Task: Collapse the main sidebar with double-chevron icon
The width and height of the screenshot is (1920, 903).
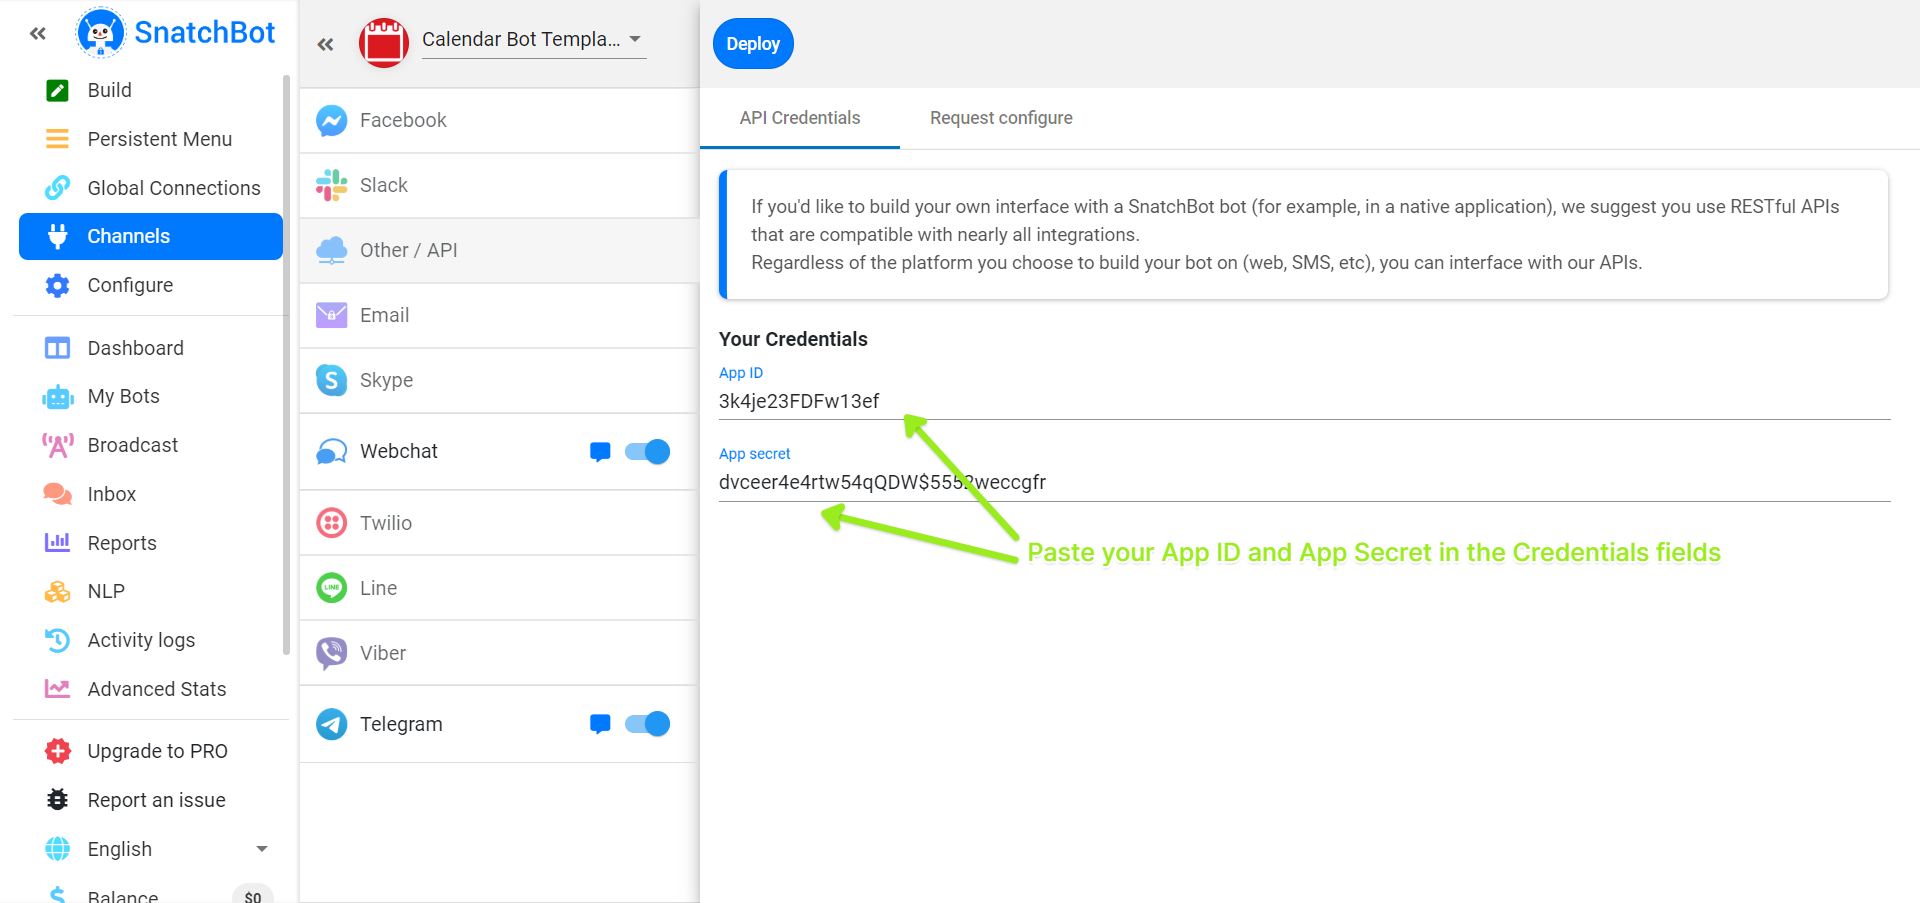Action: [x=38, y=33]
